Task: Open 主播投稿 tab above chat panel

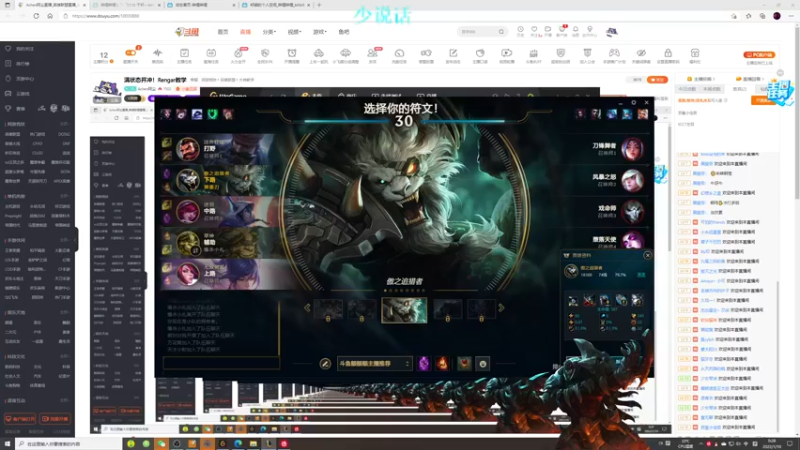Action: click(x=702, y=79)
